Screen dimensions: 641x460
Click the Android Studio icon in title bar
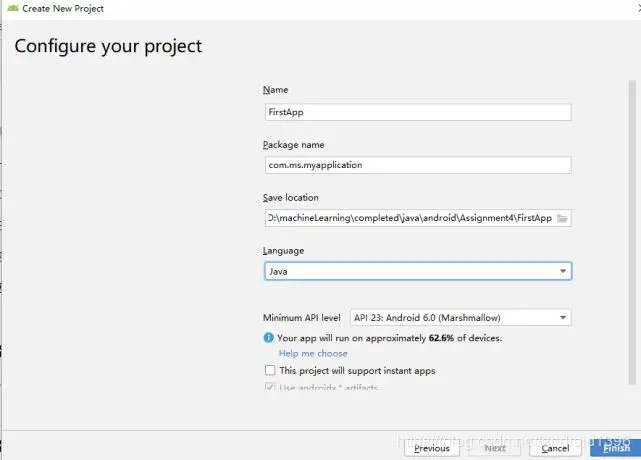[x=11, y=9]
